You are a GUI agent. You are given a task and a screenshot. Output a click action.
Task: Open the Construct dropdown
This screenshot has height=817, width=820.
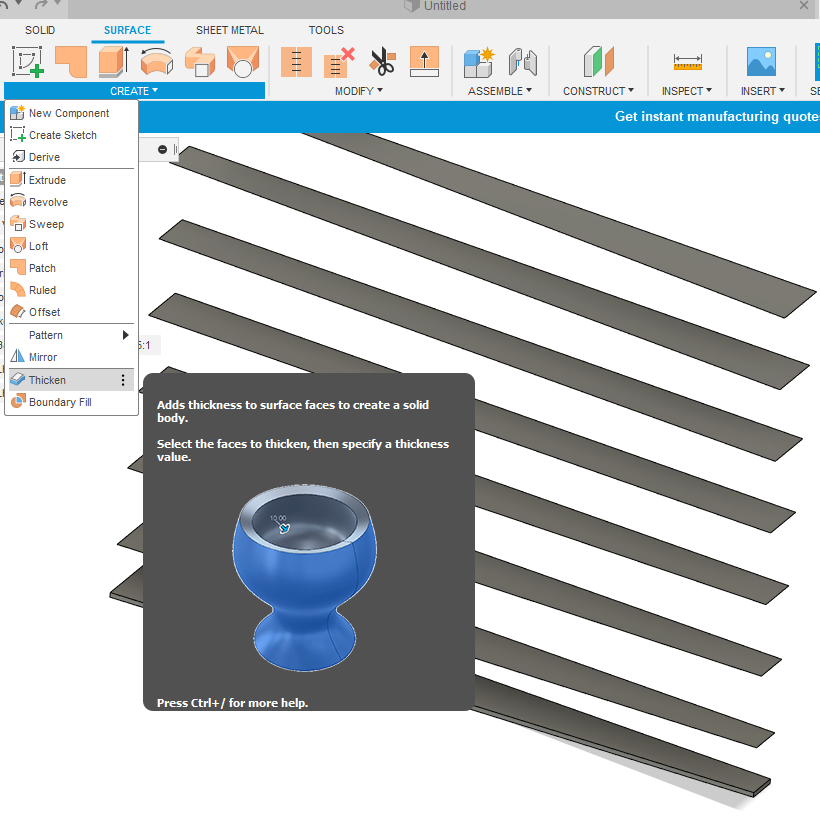click(598, 90)
